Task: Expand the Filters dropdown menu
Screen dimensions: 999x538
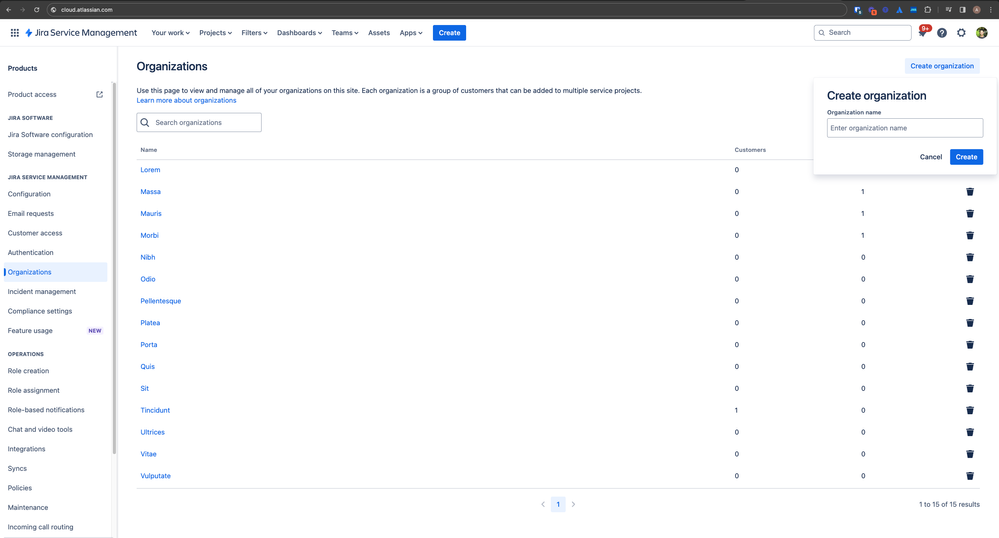Action: pos(254,33)
